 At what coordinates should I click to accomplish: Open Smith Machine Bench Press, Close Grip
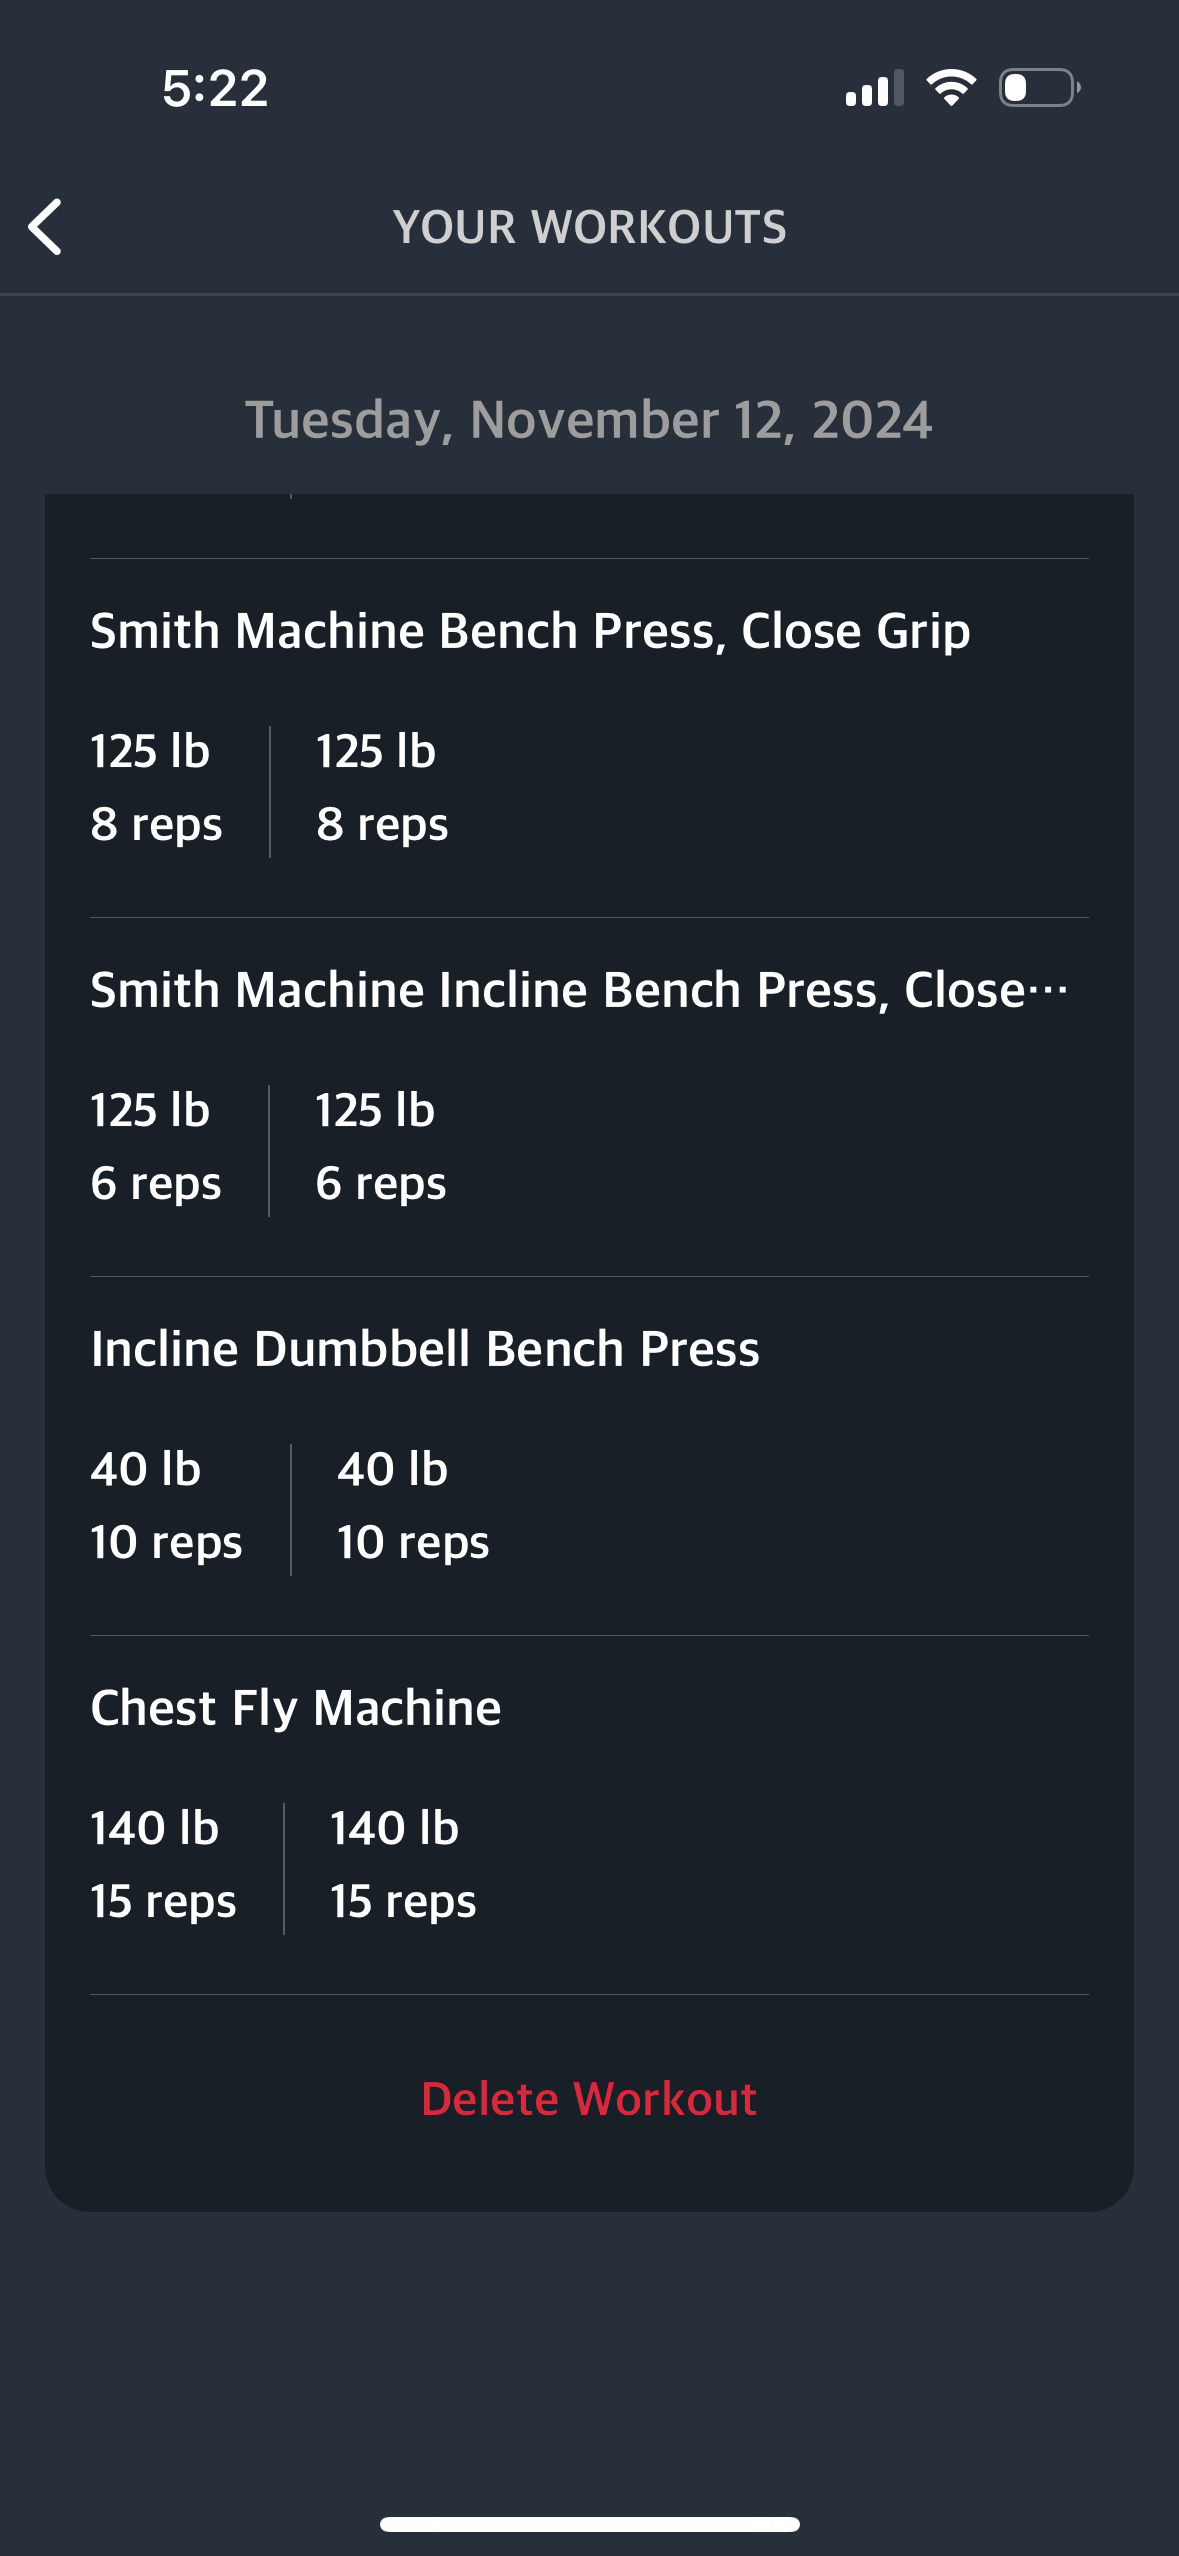530,631
